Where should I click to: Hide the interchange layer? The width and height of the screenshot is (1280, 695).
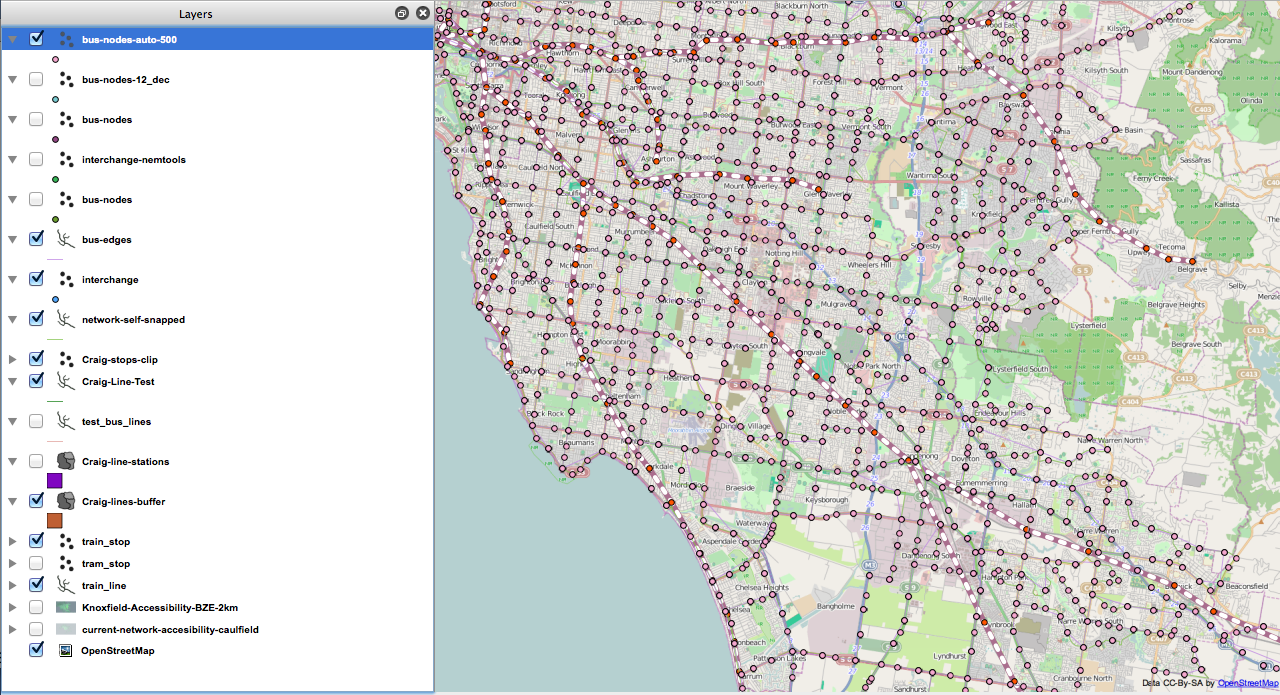pos(36,279)
